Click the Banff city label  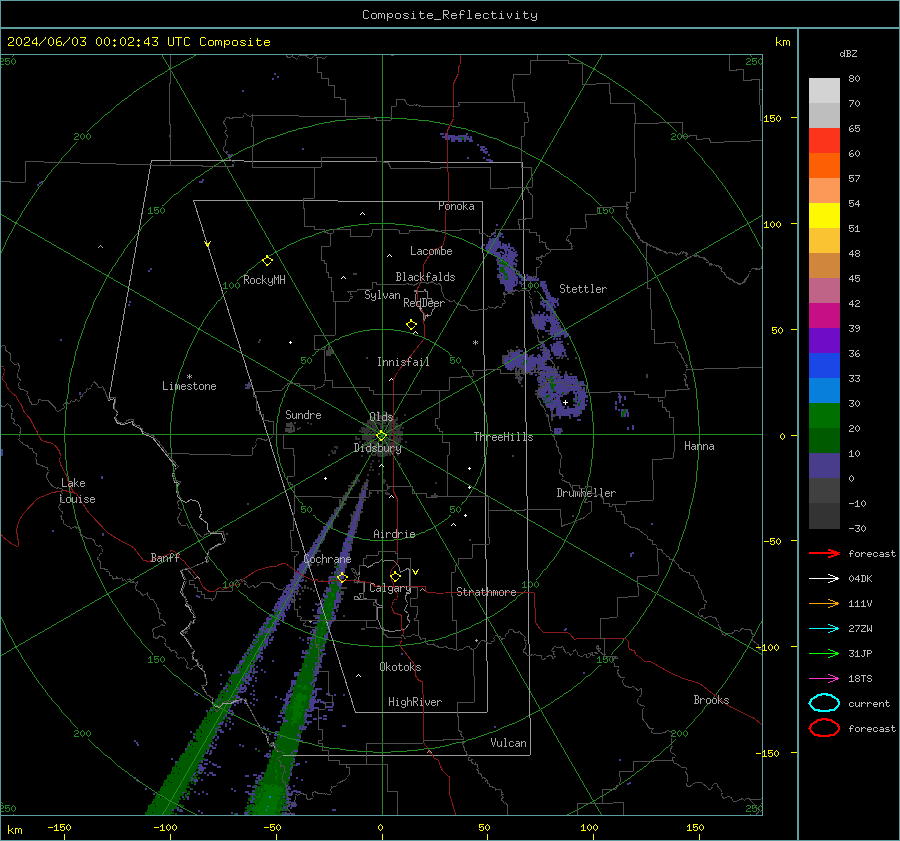click(x=165, y=558)
